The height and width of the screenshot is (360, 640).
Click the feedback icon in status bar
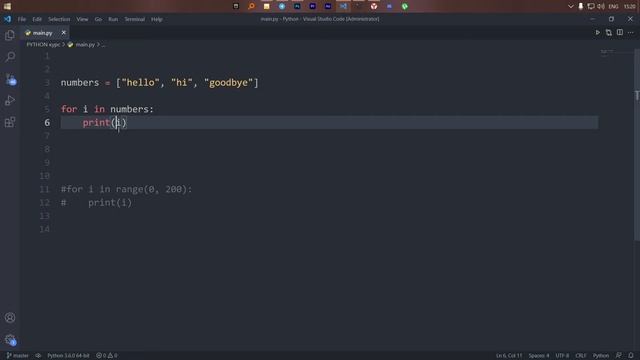tap(619, 356)
